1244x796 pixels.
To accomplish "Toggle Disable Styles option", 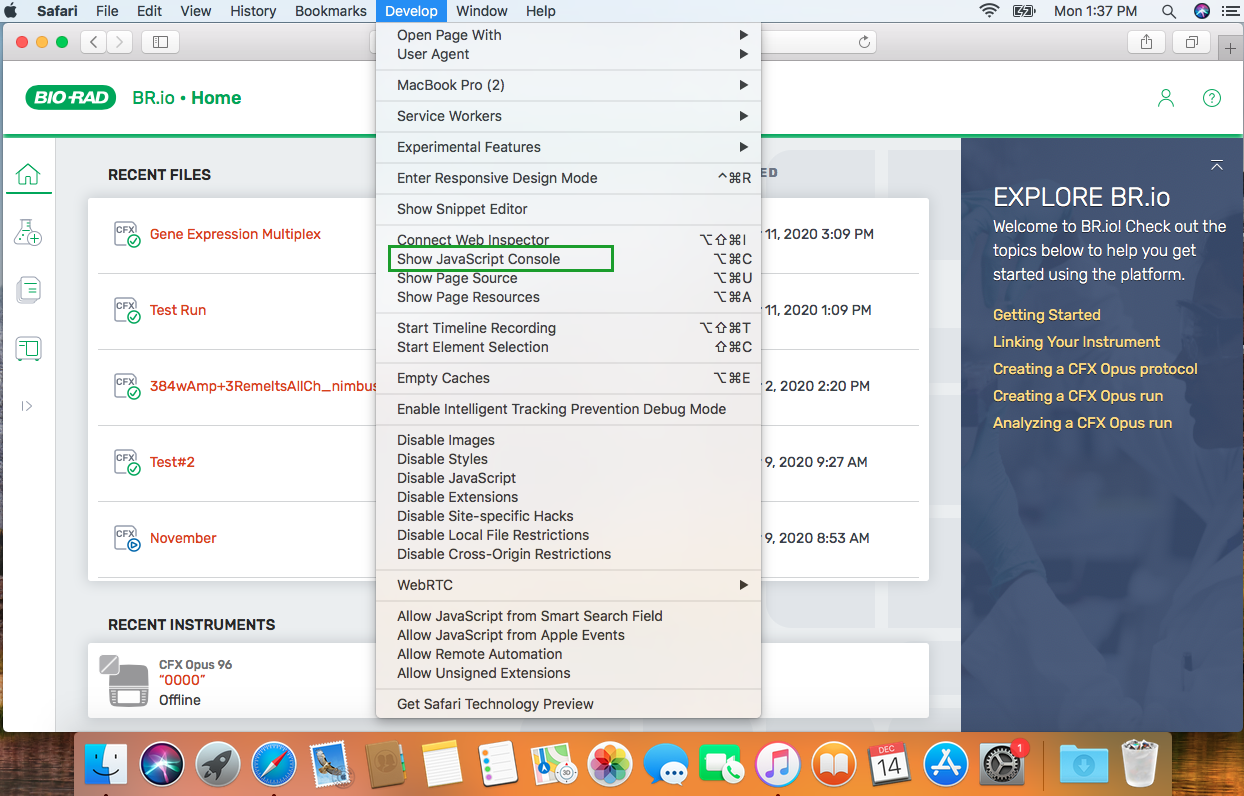I will (x=568, y=459).
